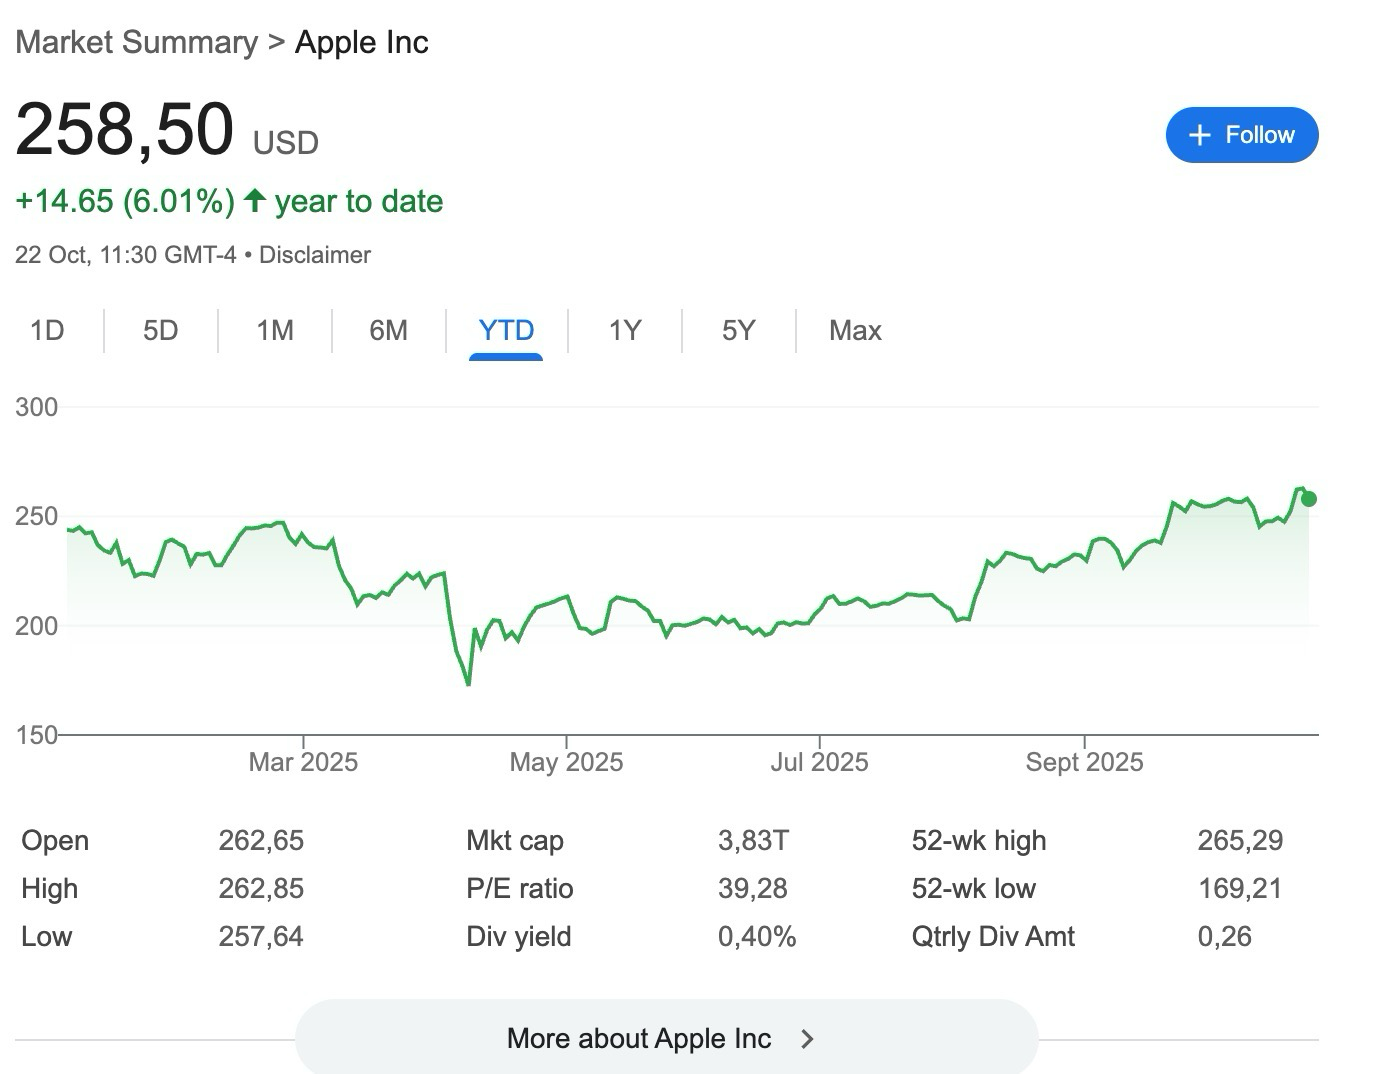Click the green up arrow by year to date
The height and width of the screenshot is (1074, 1388).
(255, 201)
